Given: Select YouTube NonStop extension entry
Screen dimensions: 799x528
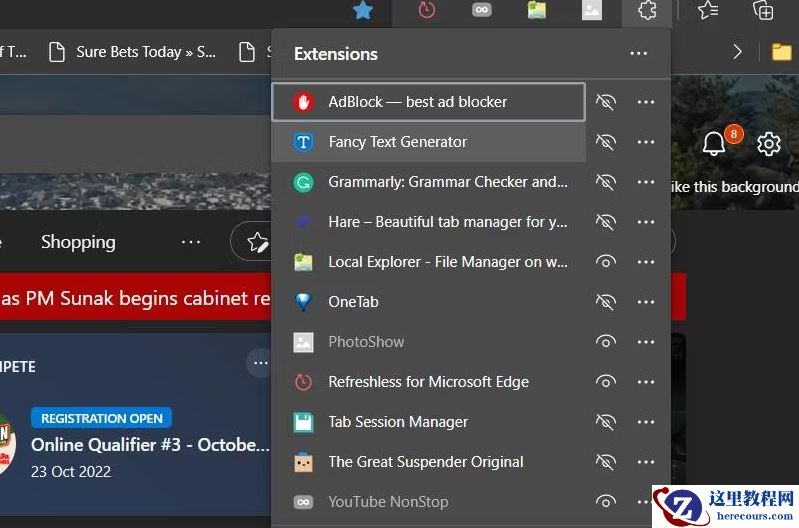Looking at the screenshot, I should 429,502.
